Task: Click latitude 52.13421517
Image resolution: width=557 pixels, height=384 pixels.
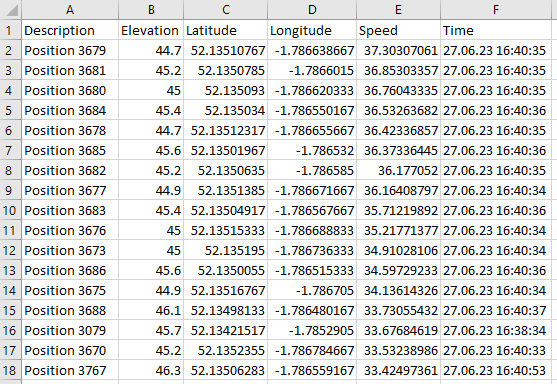Action: pos(226,330)
